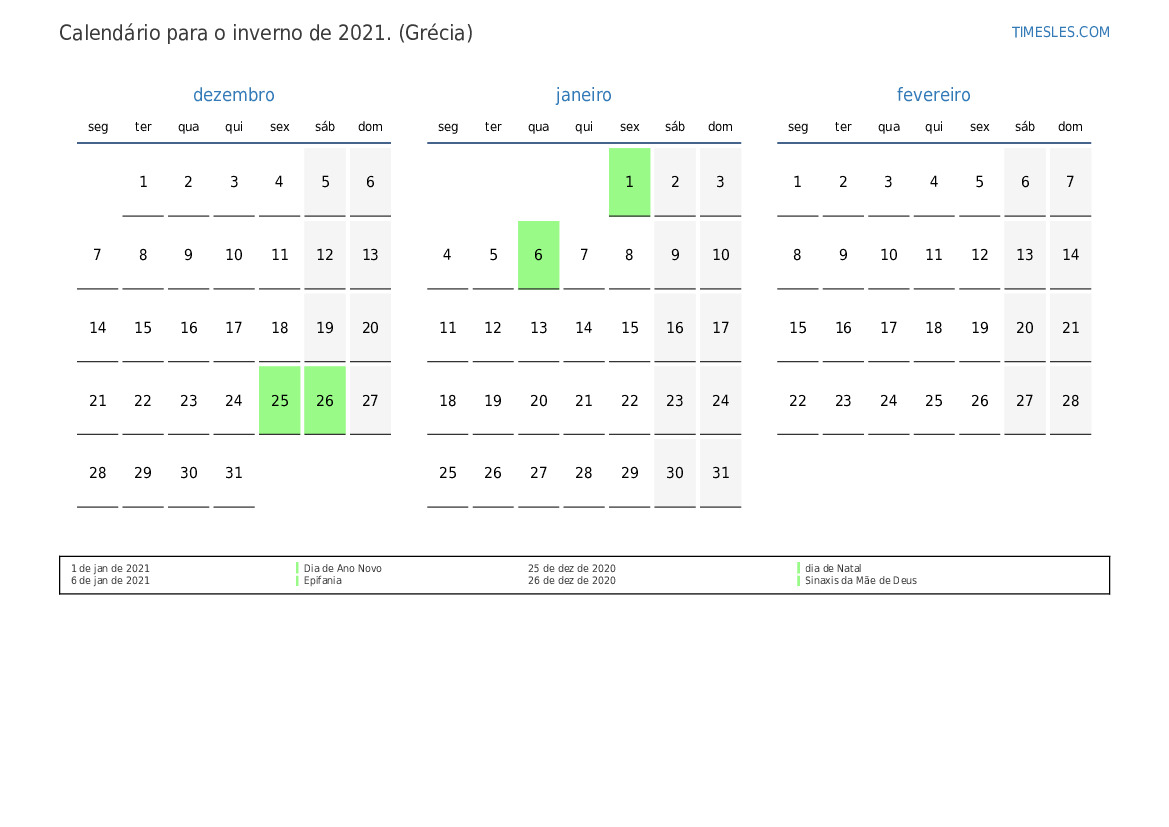Select day 10 in janeiro
1169x827 pixels.
pos(720,255)
